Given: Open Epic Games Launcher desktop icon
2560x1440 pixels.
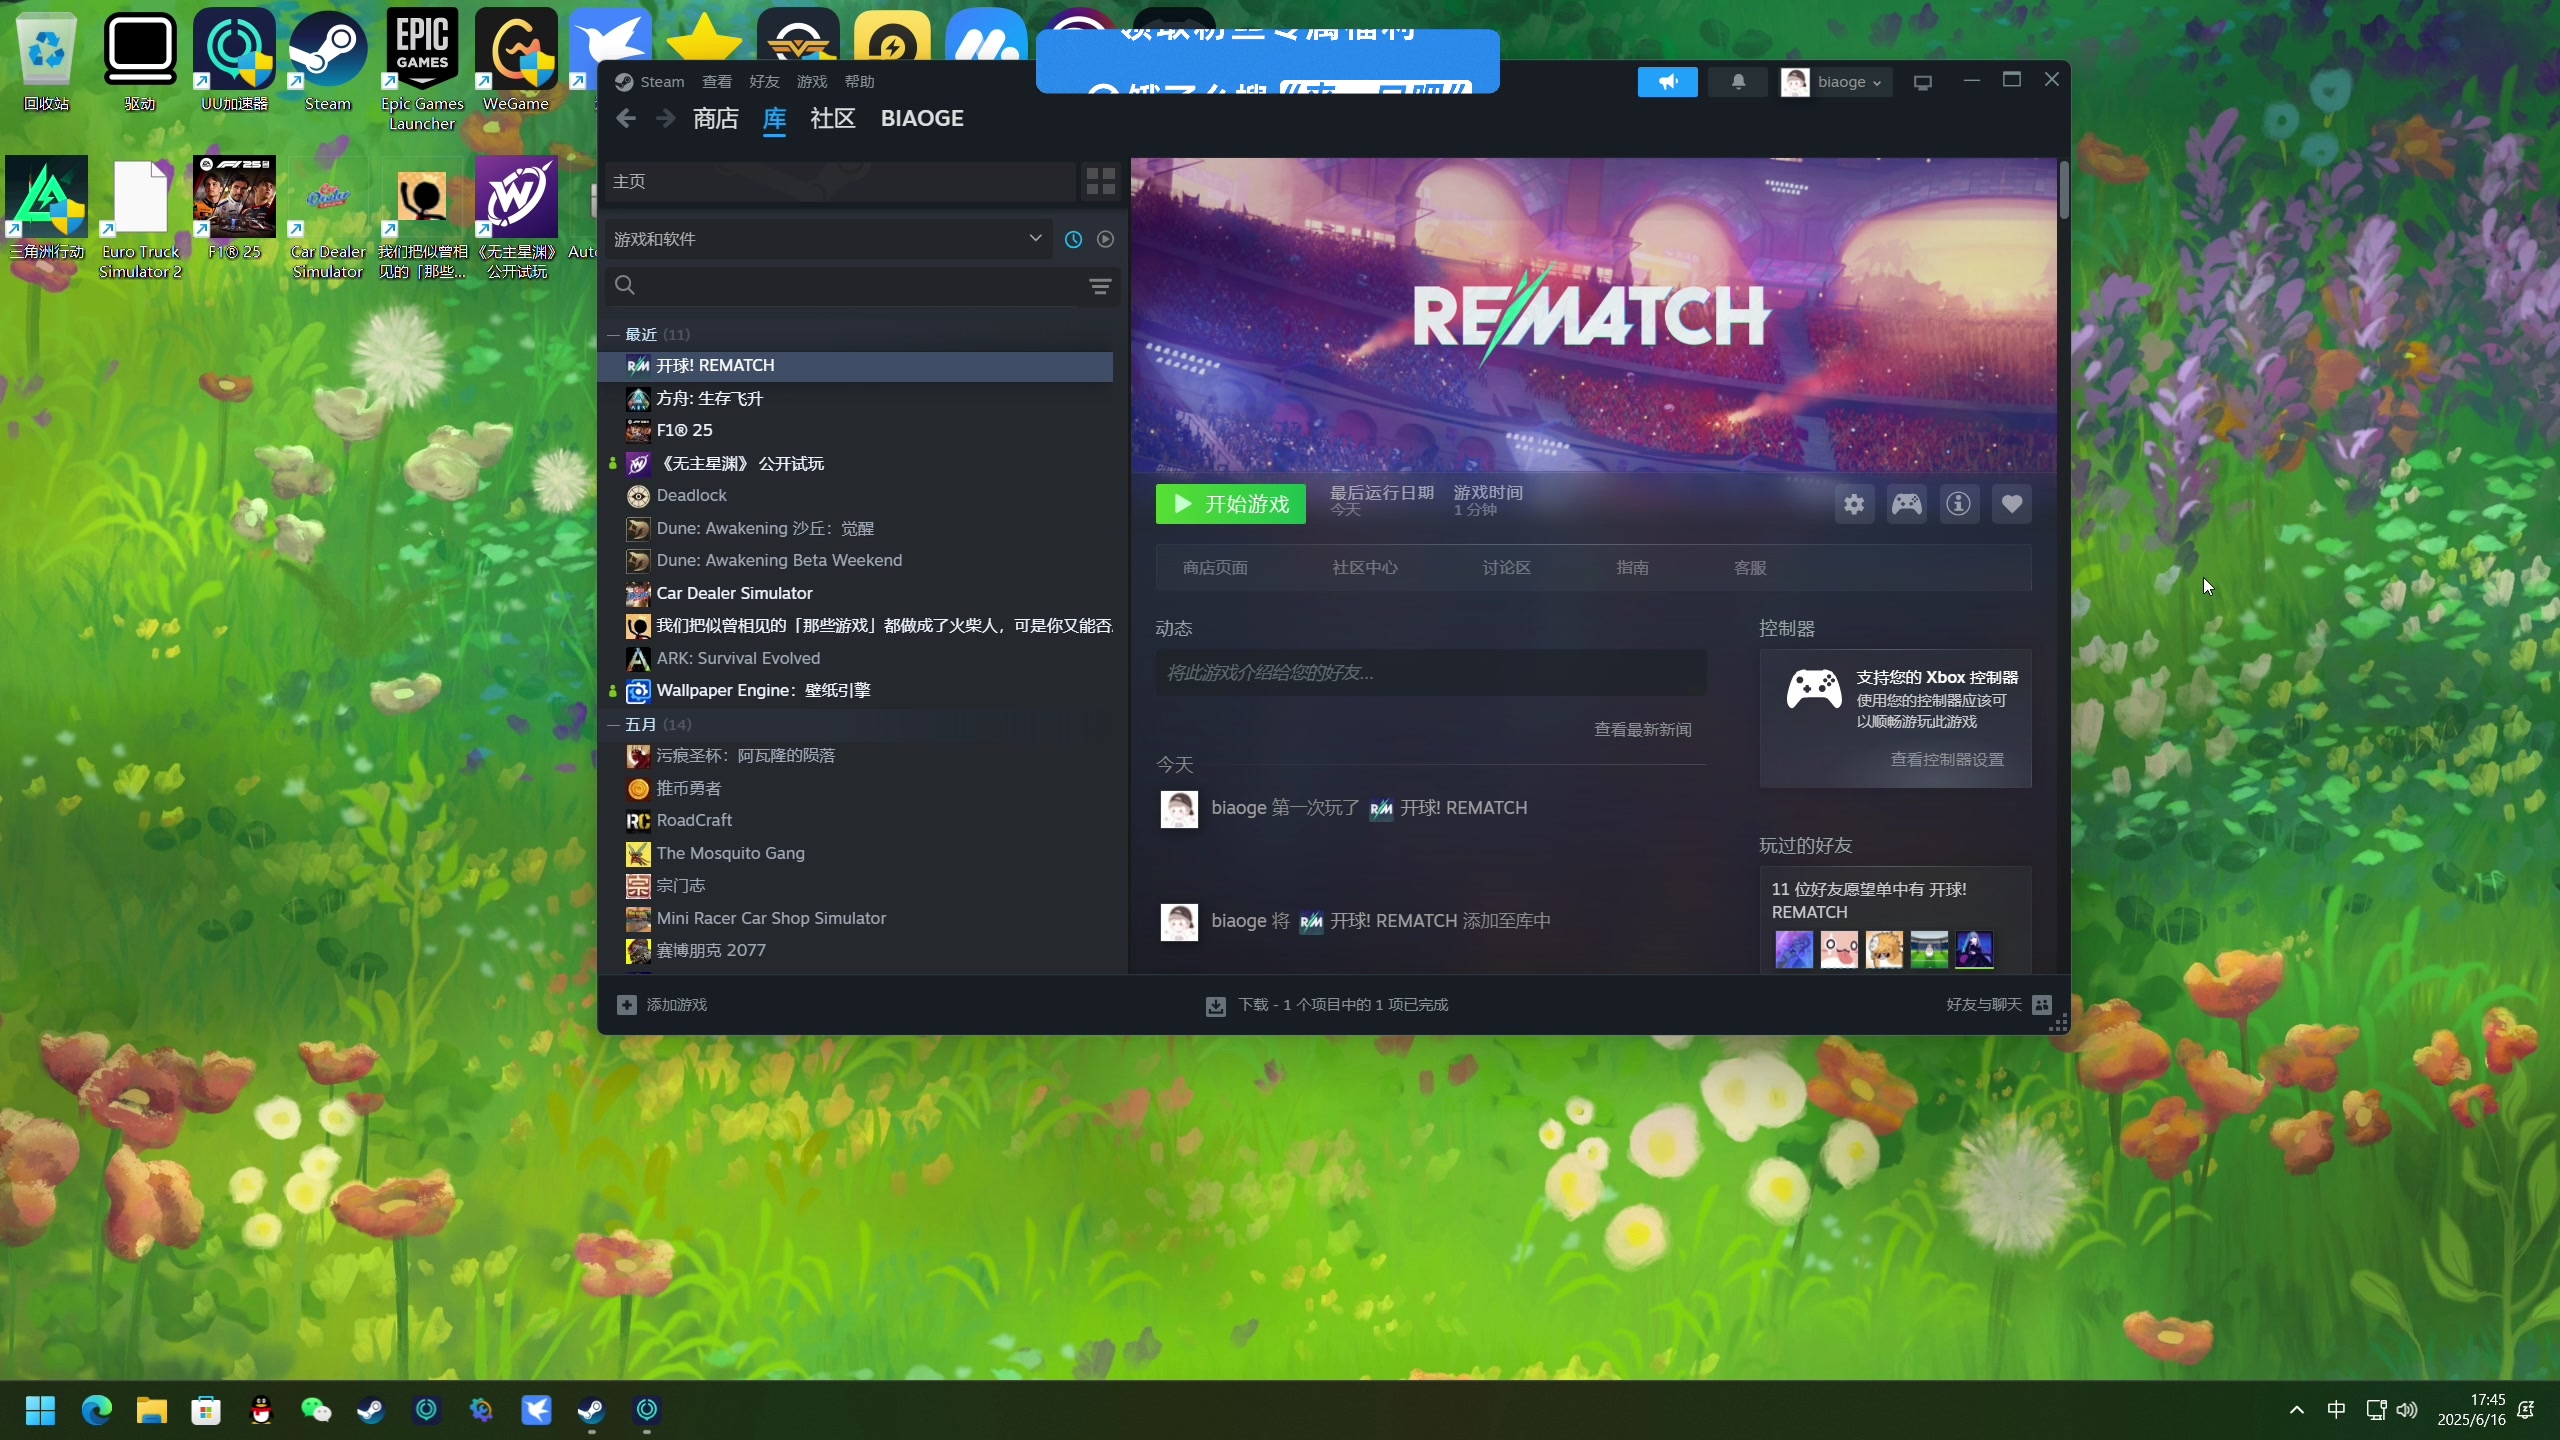Looking at the screenshot, I should (422, 70).
